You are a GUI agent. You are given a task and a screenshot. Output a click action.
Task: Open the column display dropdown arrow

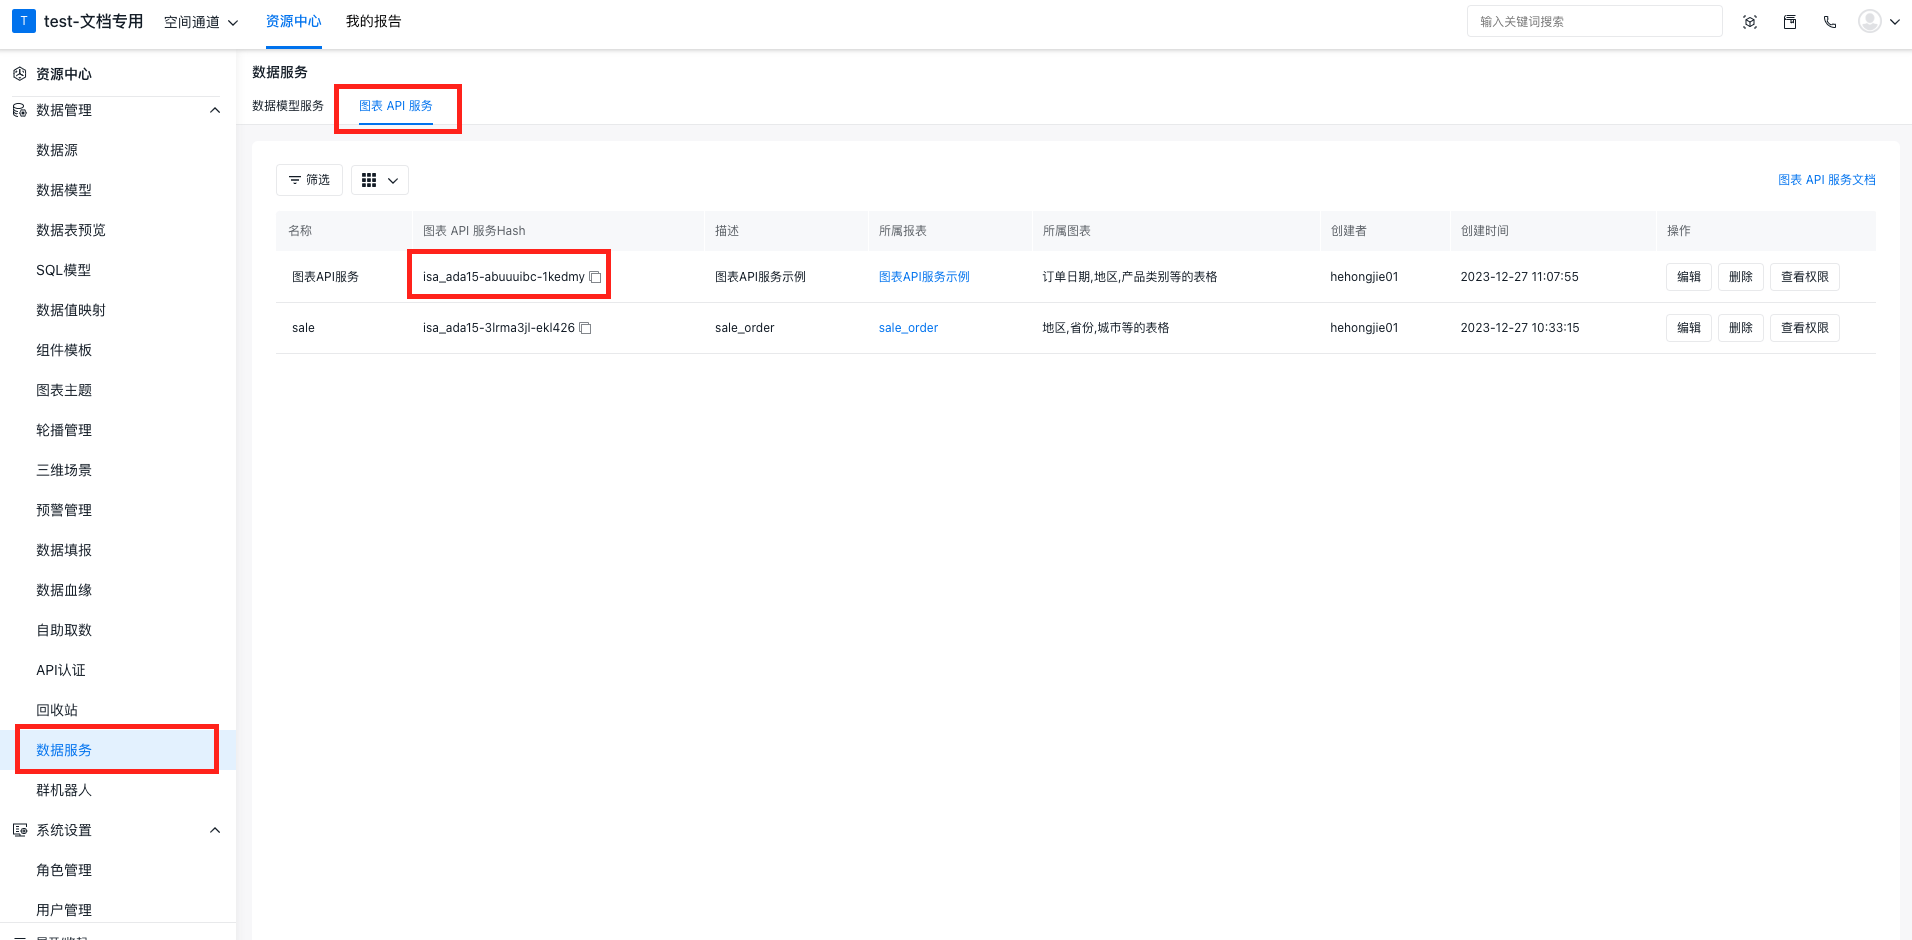(x=393, y=180)
